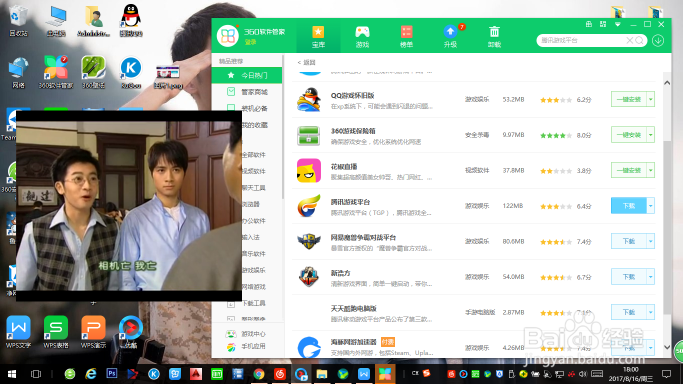
Task: Click the 腾讯游戏平台 app icon
Action: click(x=309, y=205)
